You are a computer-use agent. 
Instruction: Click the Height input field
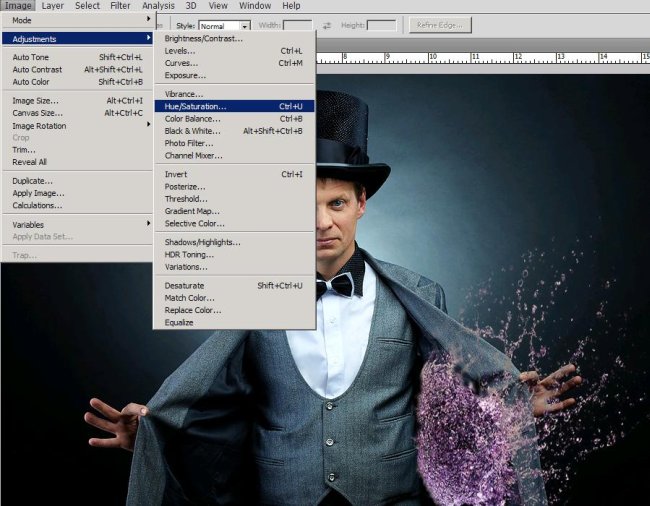[382, 25]
